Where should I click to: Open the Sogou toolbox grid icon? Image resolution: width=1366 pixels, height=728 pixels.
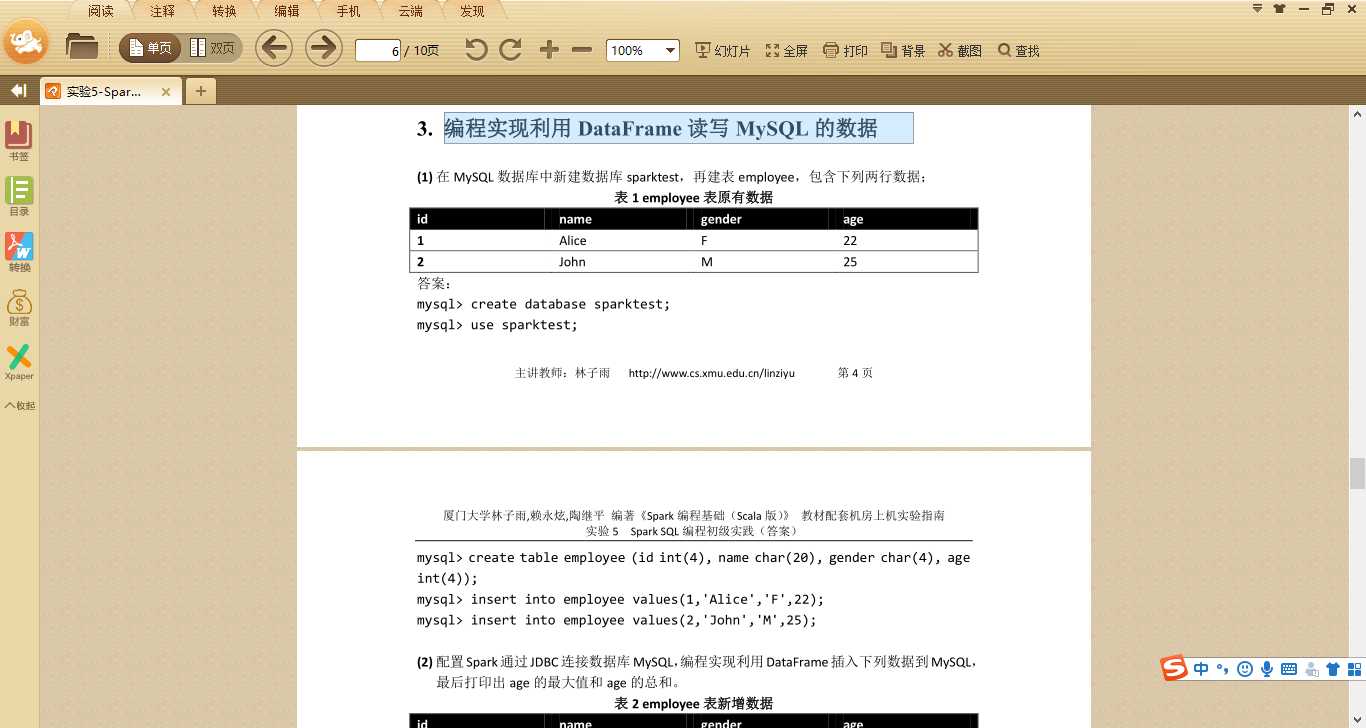(1355, 669)
